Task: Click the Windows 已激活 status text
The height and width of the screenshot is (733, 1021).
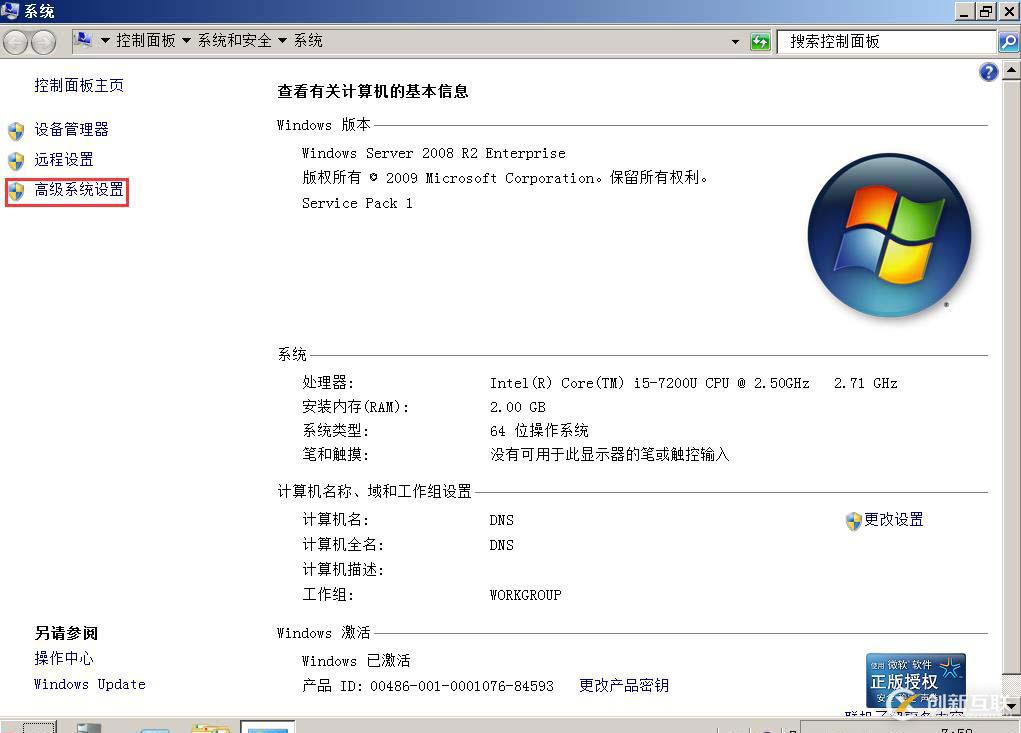Action: click(356, 661)
